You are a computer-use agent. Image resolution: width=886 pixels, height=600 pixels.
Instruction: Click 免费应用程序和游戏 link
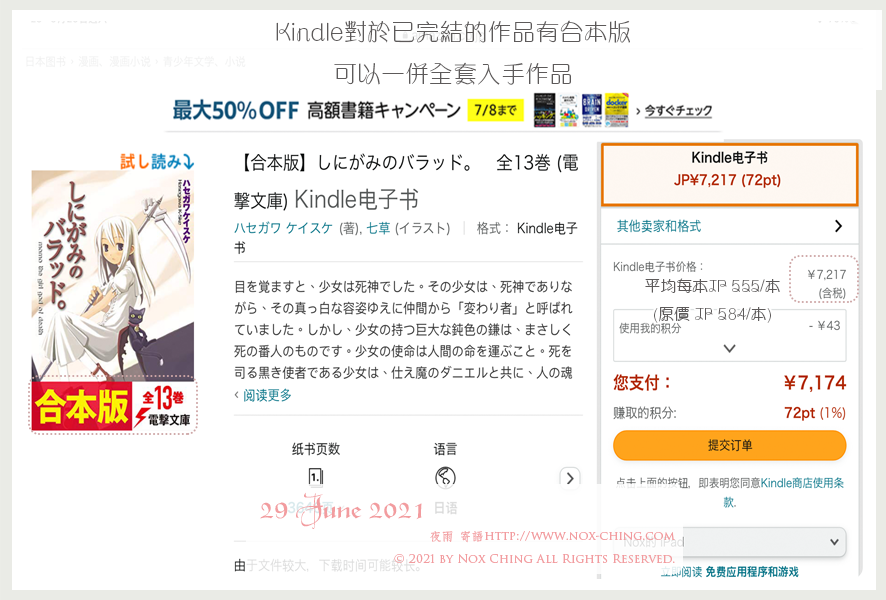(x=752, y=572)
